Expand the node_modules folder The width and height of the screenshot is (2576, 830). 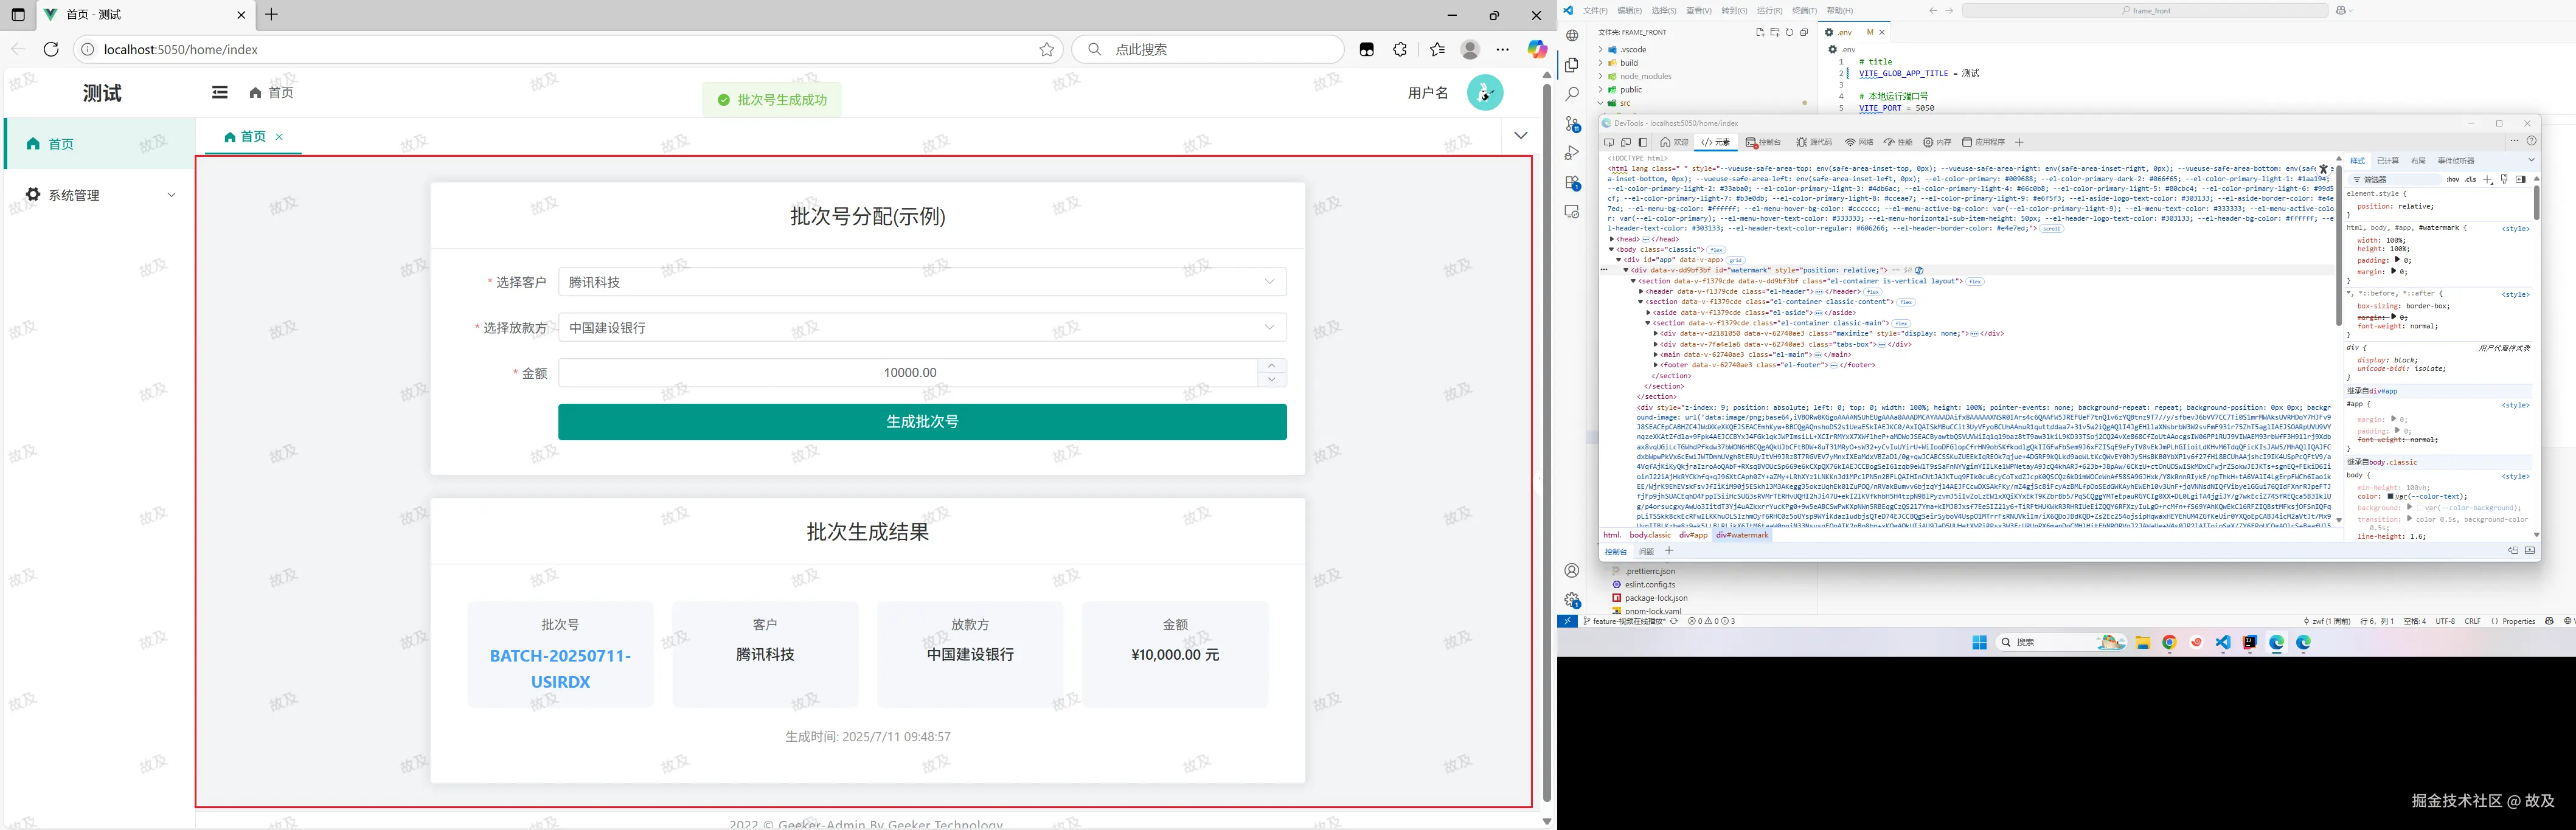click(1645, 76)
